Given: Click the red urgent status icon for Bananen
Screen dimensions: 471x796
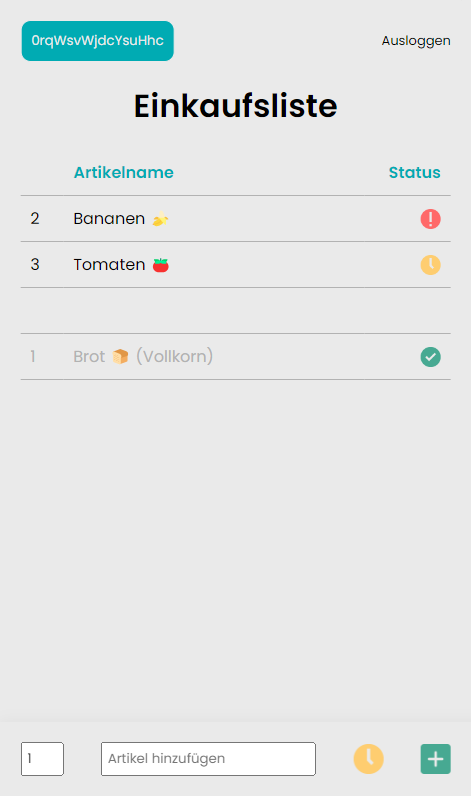Looking at the screenshot, I should 430,219.
